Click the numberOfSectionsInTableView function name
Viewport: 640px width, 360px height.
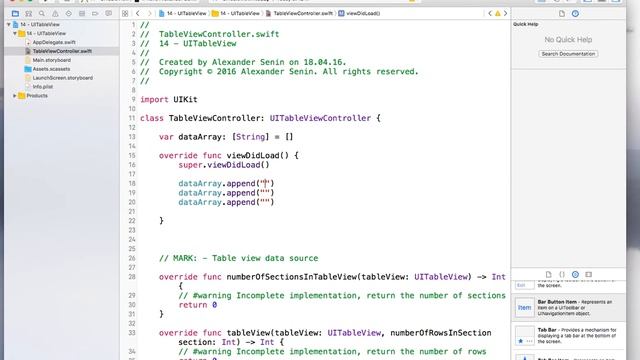click(x=291, y=277)
